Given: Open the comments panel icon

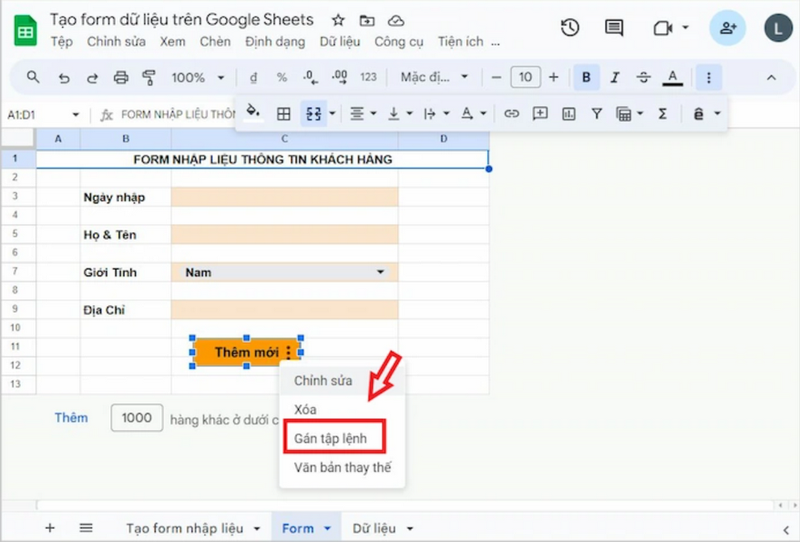Looking at the screenshot, I should click(615, 28).
